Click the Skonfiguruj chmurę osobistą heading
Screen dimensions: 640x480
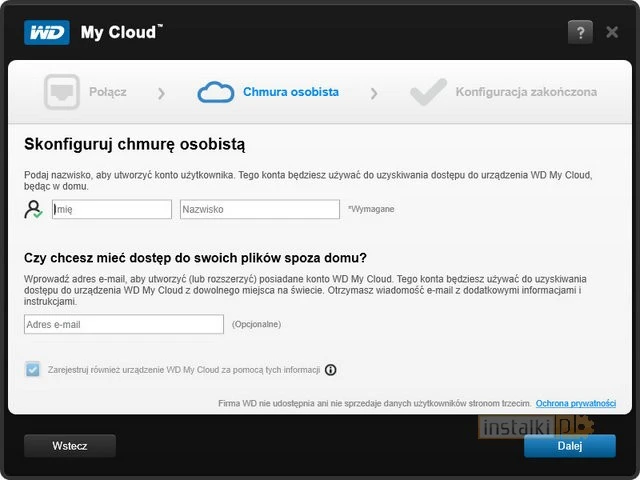coord(135,144)
